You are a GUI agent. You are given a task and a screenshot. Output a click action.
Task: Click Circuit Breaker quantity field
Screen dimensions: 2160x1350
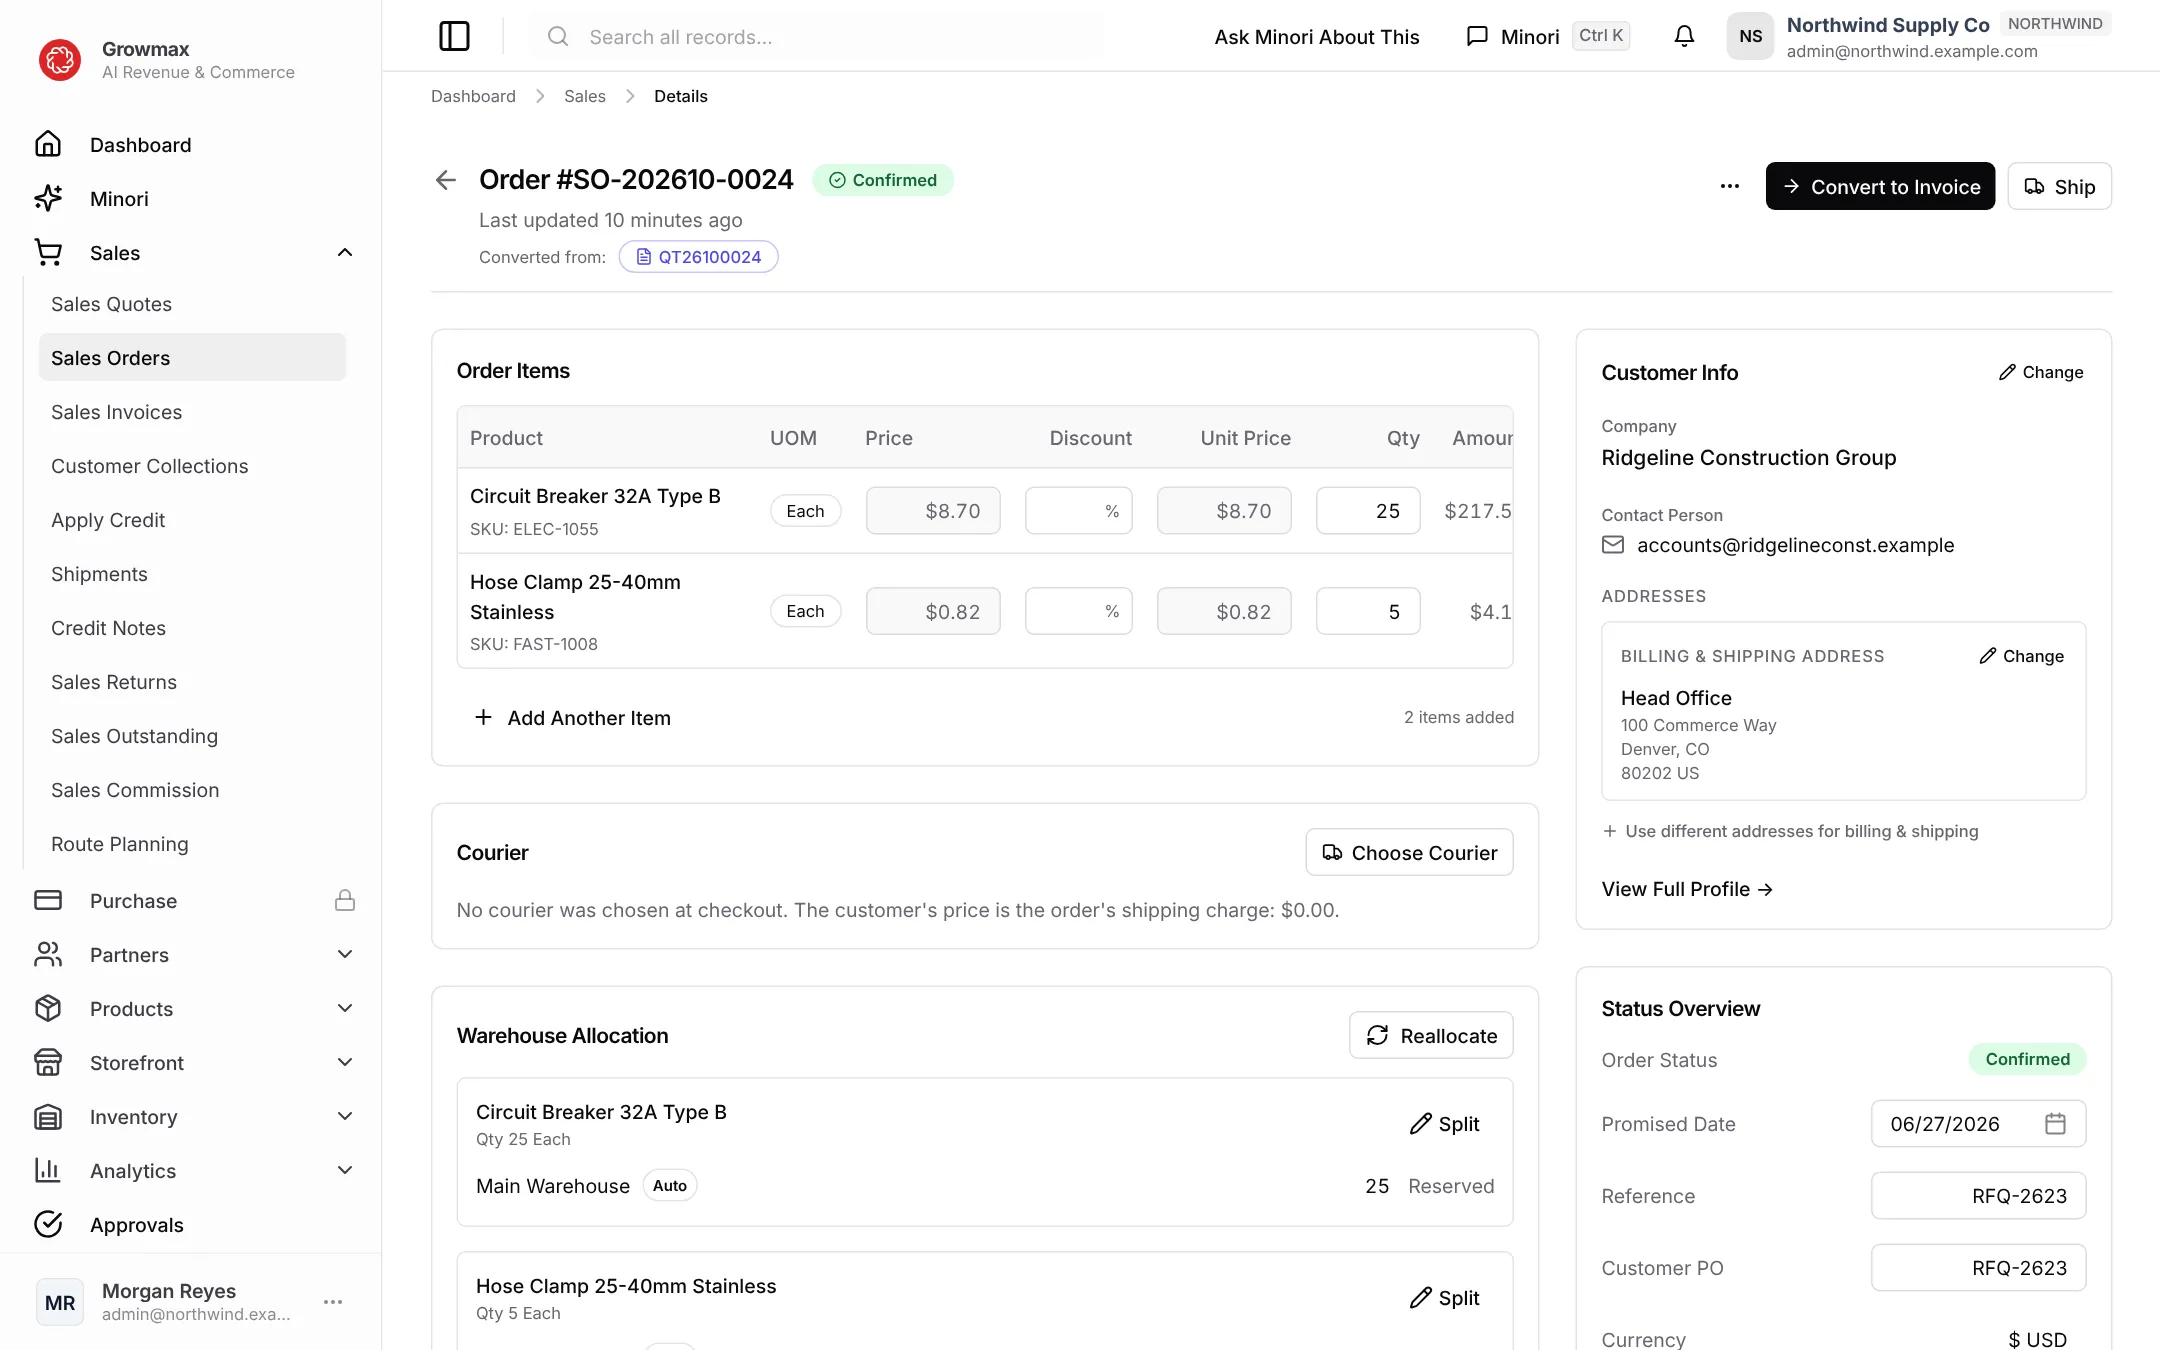coord(1368,511)
